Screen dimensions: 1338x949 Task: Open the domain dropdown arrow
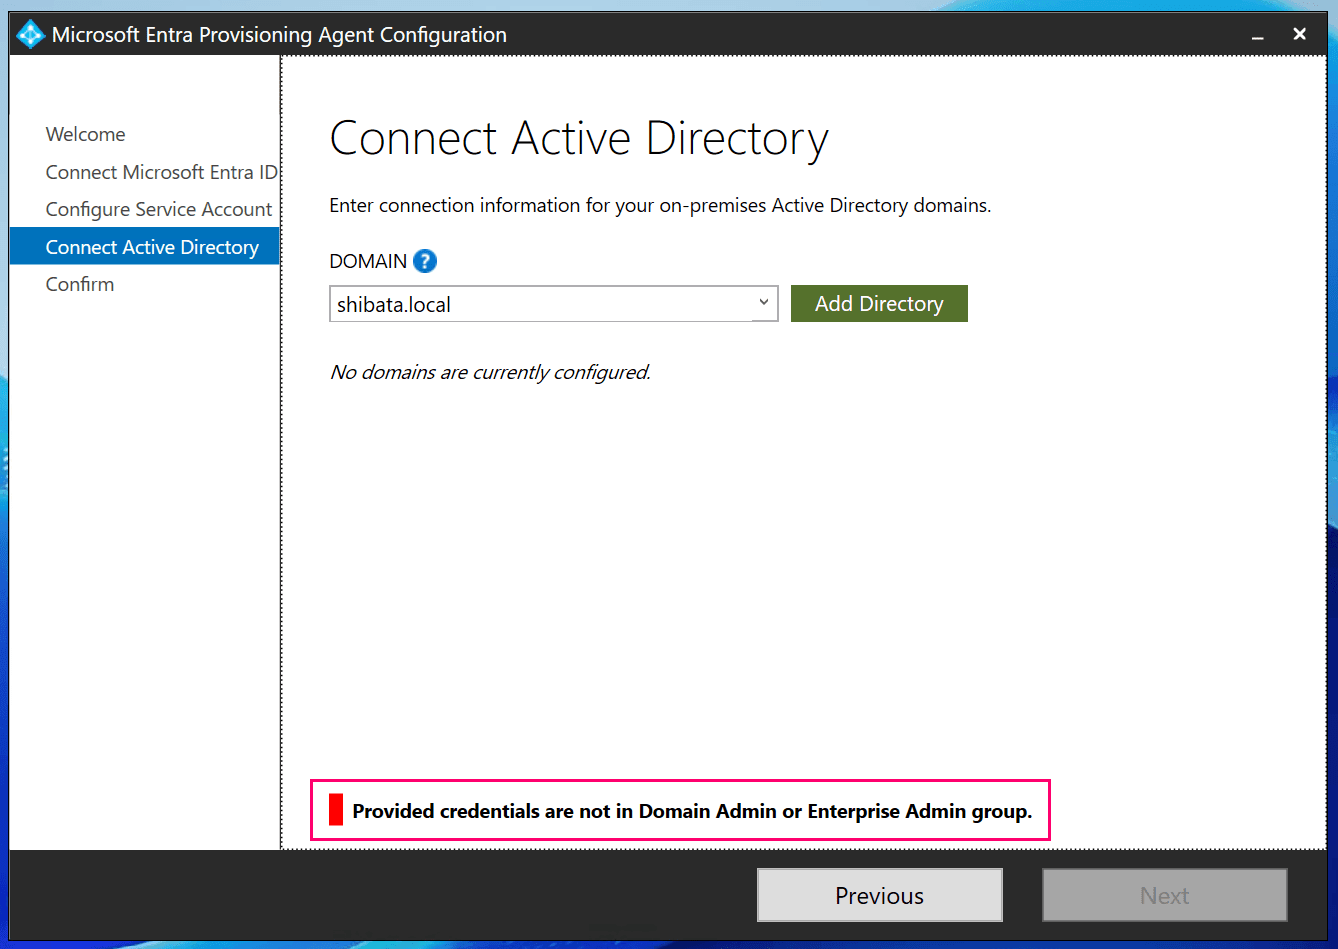tap(764, 303)
